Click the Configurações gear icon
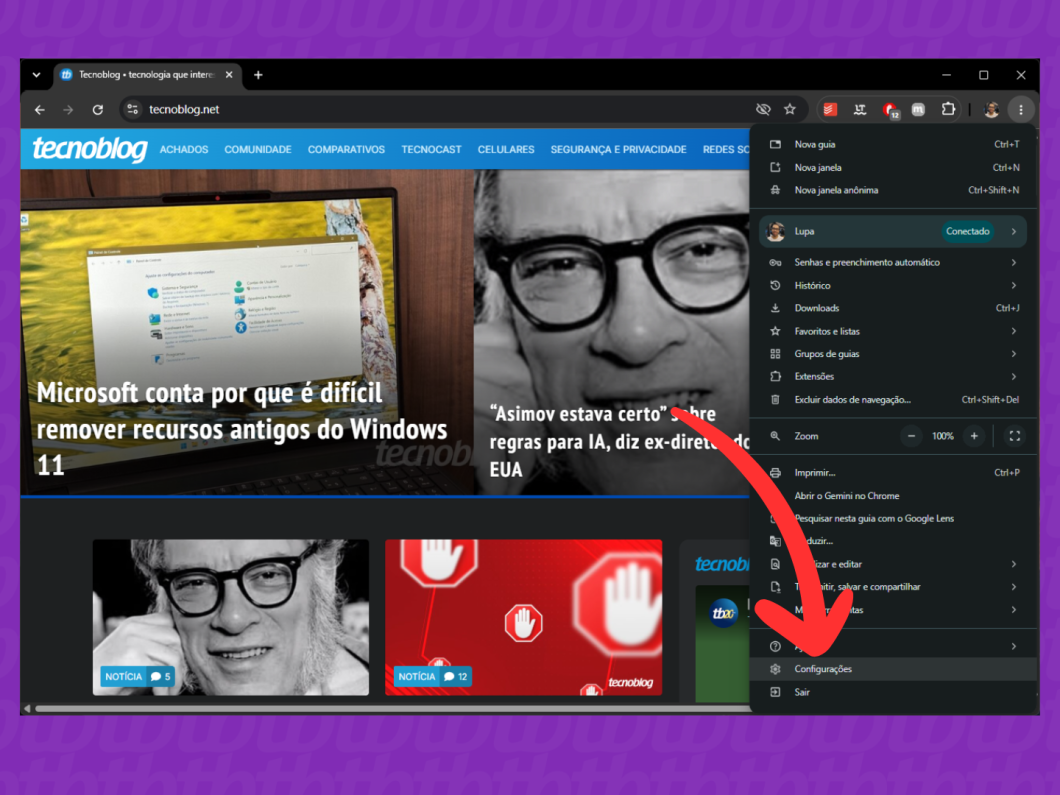The width and height of the screenshot is (1060, 795). (775, 669)
